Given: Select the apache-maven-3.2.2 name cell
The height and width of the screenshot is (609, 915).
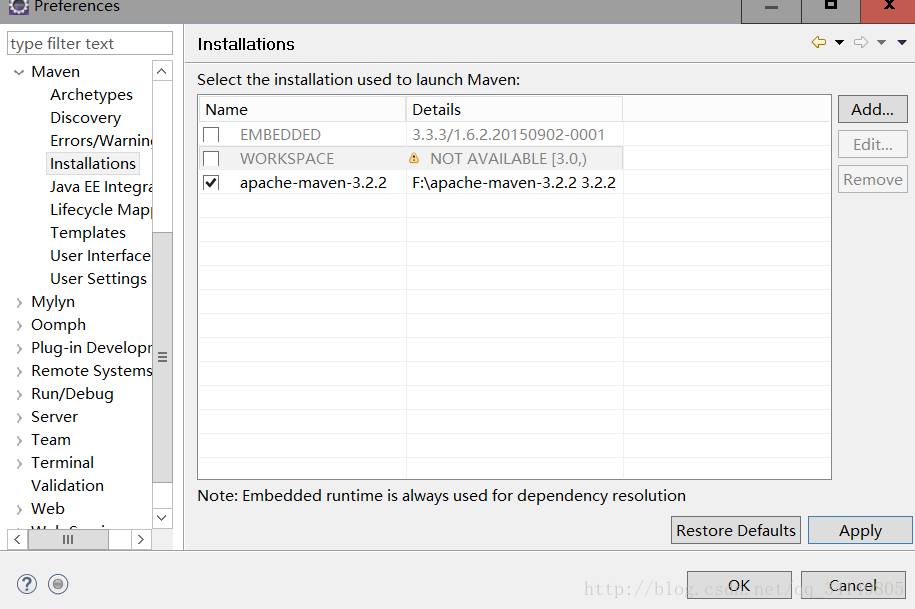Looking at the screenshot, I should (313, 183).
